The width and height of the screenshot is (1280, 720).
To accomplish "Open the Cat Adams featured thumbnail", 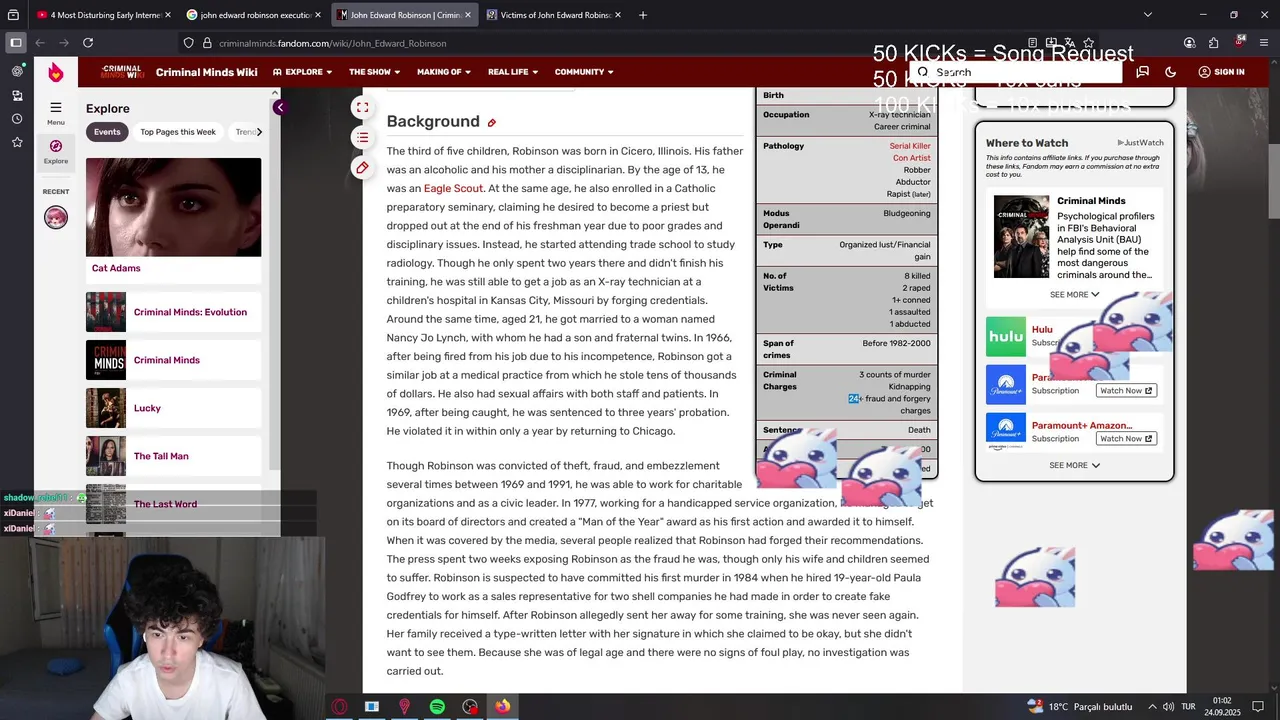I will tap(173, 207).
